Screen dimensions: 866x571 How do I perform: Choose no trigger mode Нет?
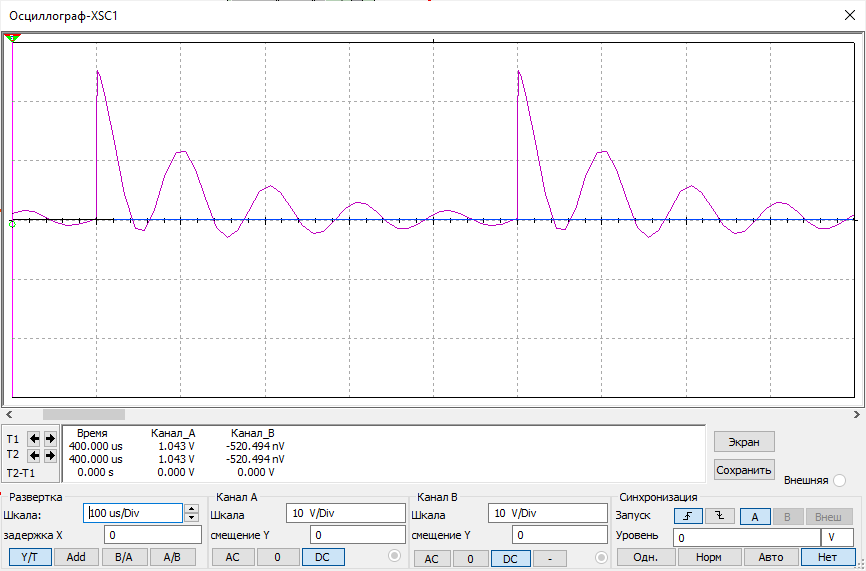click(828, 557)
